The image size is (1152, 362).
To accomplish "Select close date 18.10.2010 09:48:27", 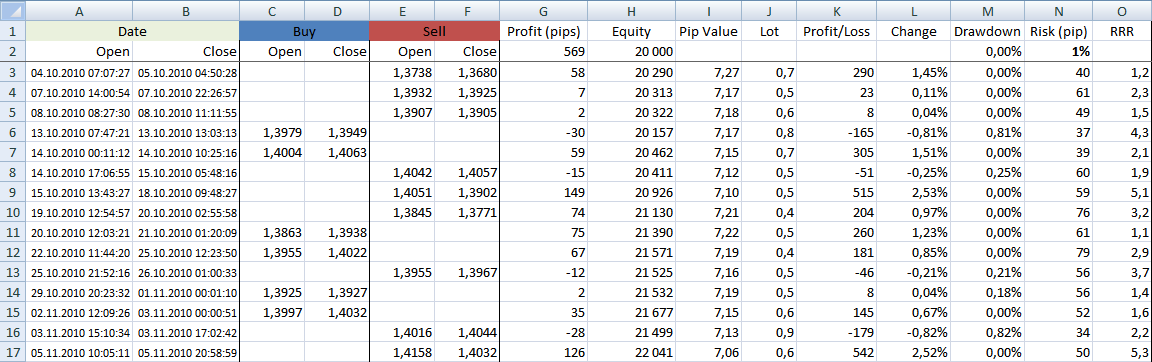I will tap(186, 192).
